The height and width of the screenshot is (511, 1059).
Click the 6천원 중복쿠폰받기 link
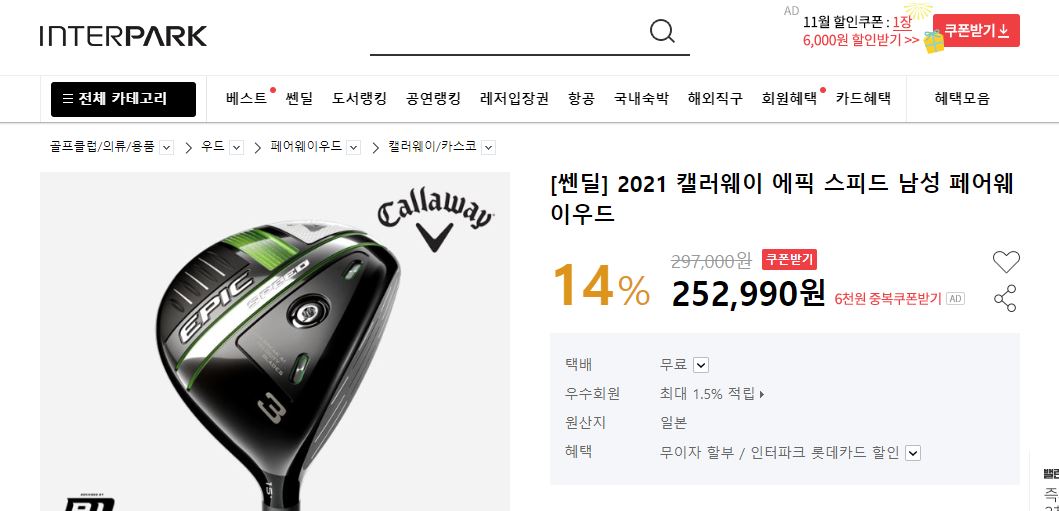[887, 298]
